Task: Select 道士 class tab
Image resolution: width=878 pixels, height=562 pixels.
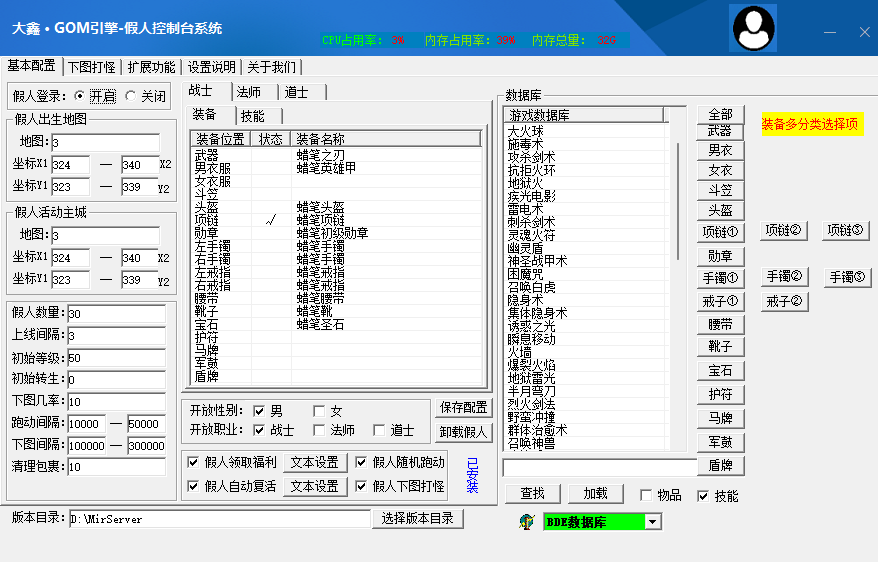Action: (303, 92)
